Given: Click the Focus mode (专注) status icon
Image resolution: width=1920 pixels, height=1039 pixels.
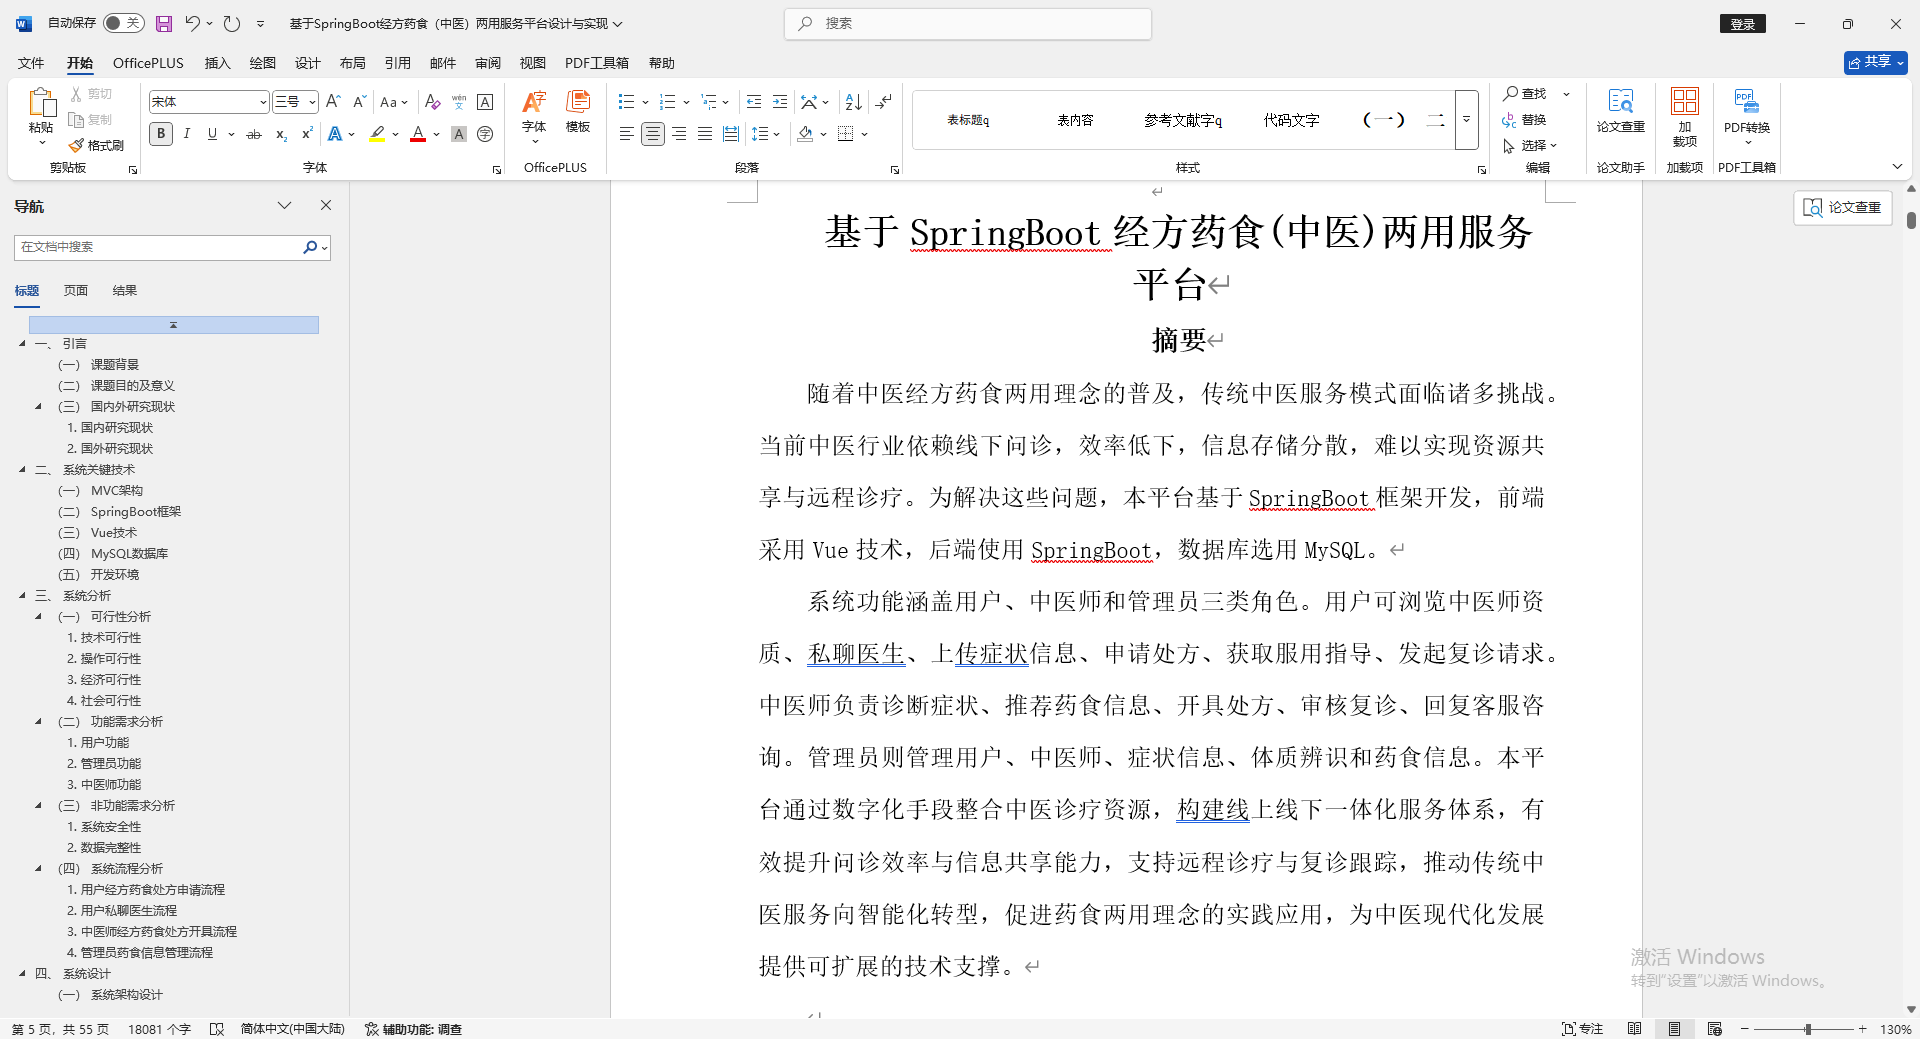Looking at the screenshot, I should click(x=1583, y=1029).
